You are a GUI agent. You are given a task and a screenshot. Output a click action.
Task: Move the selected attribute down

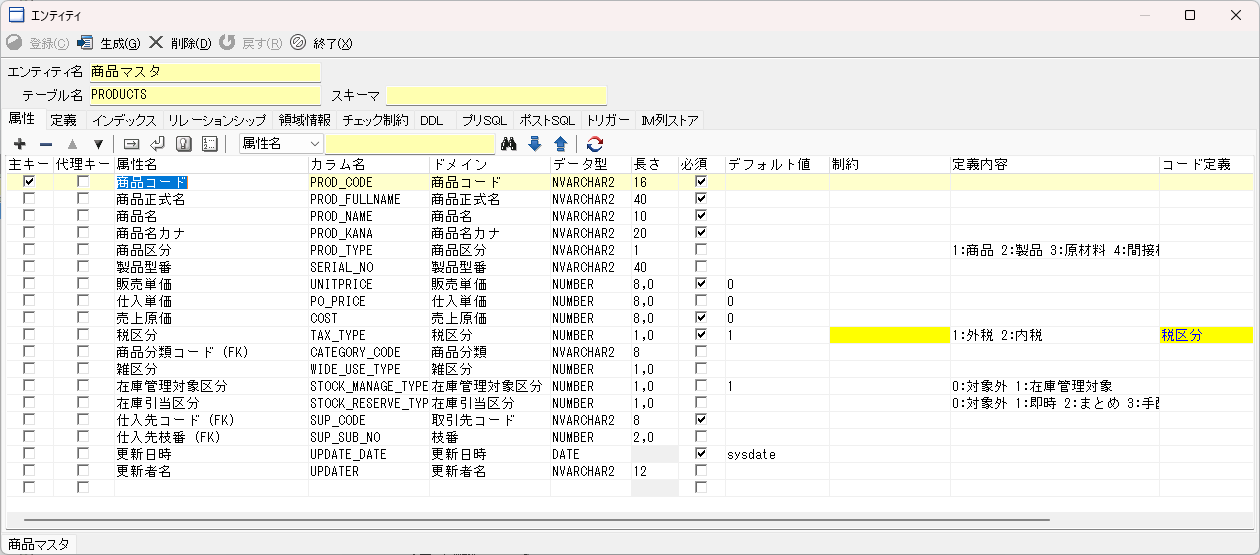97,144
